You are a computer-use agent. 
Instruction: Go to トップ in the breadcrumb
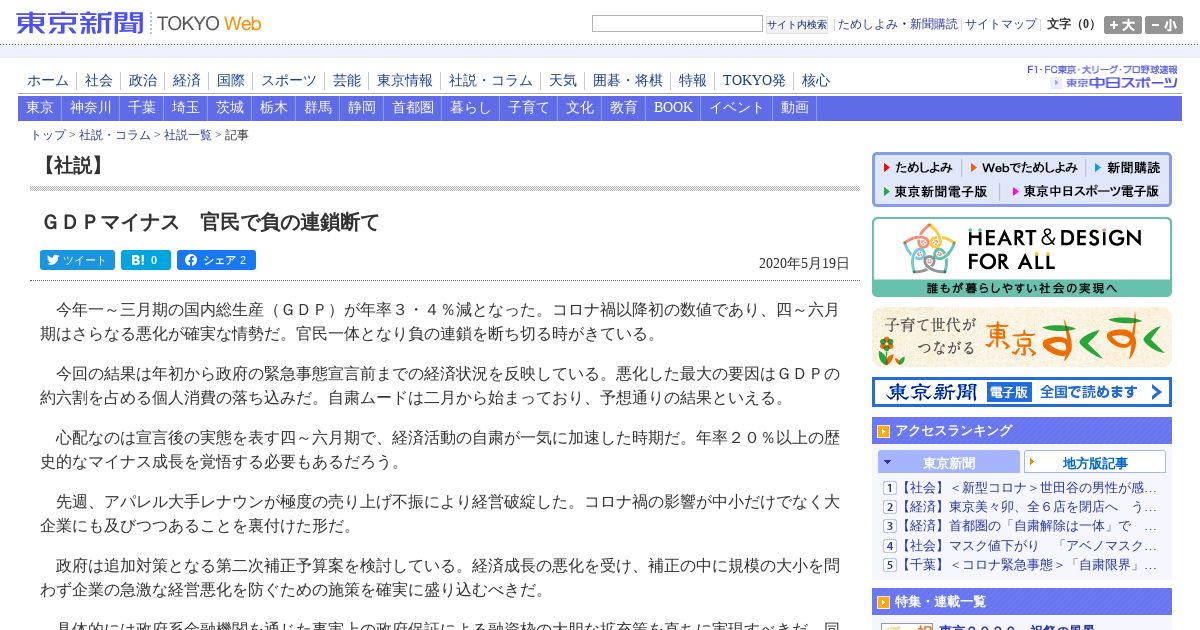pyautogui.click(x=48, y=135)
